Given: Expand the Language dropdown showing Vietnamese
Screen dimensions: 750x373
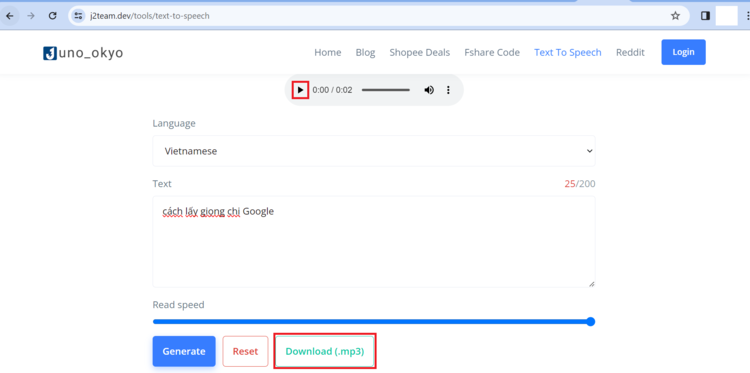Looking at the screenshot, I should tap(374, 151).
